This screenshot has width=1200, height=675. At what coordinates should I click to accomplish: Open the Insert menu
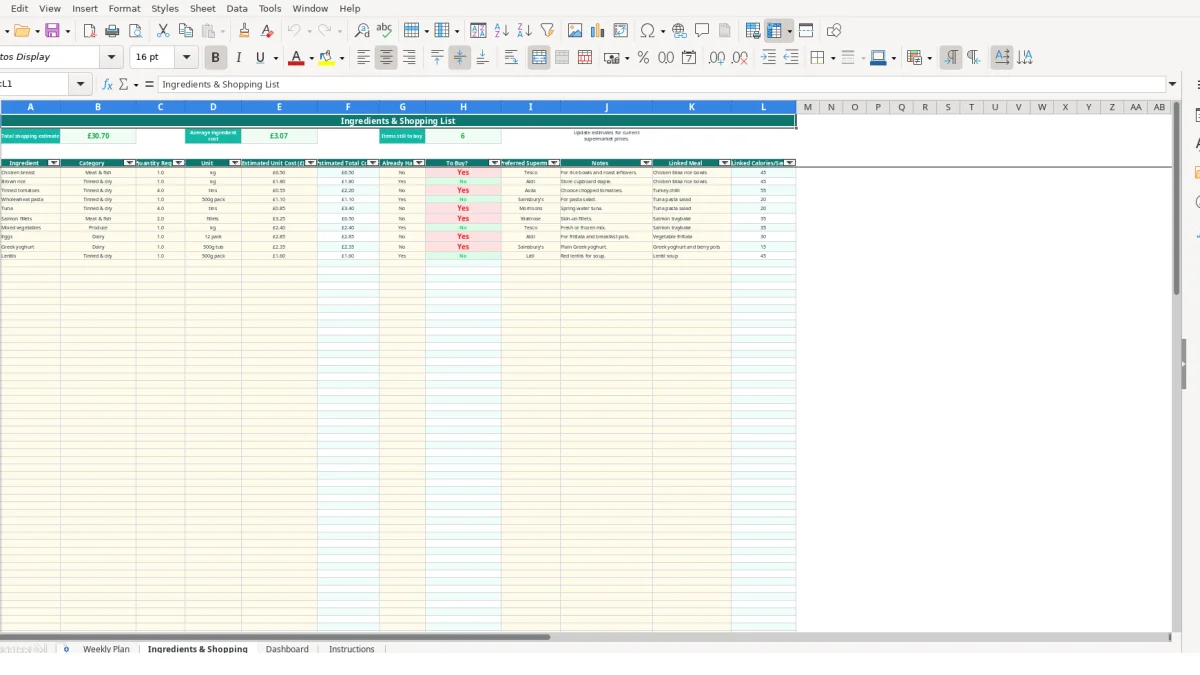(x=85, y=8)
